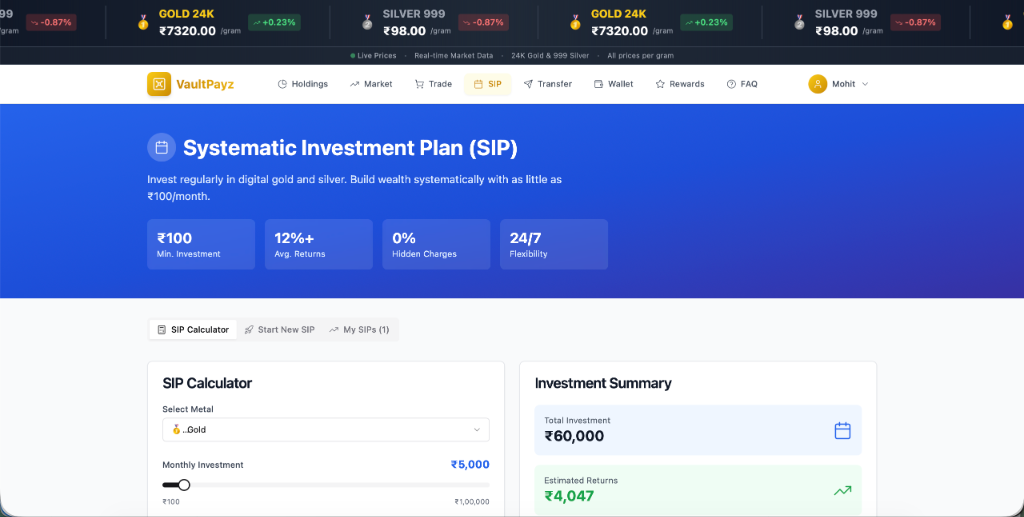Image resolution: width=1024 pixels, height=517 pixels.
Task: Click the calculator icon on SIP Calculator tab
Action: tap(162, 330)
